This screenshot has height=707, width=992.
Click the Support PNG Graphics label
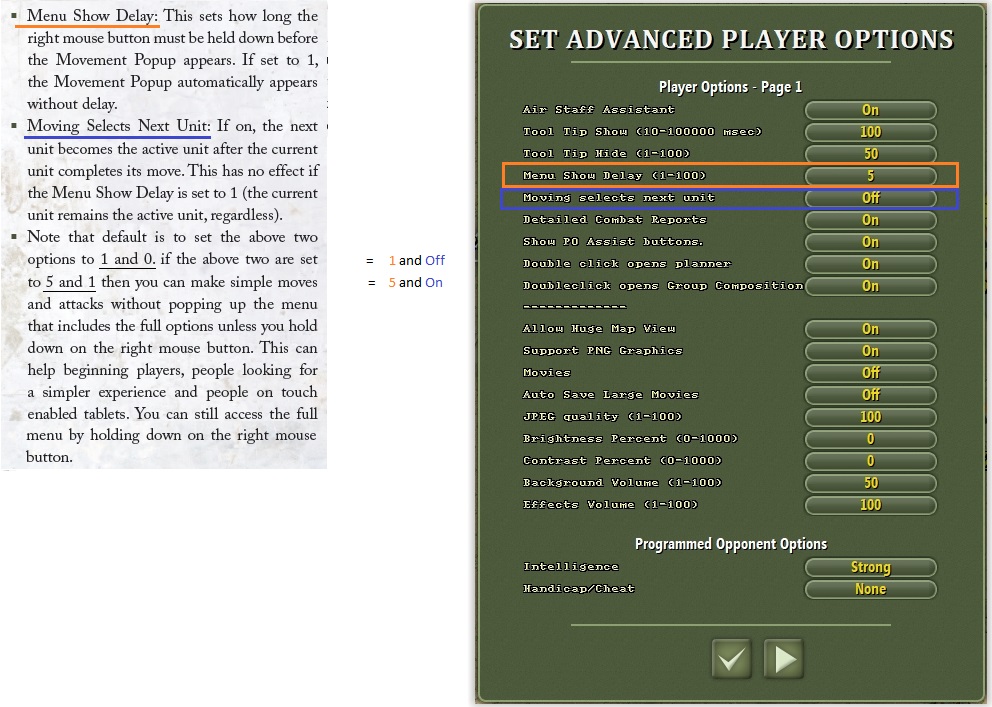602,350
